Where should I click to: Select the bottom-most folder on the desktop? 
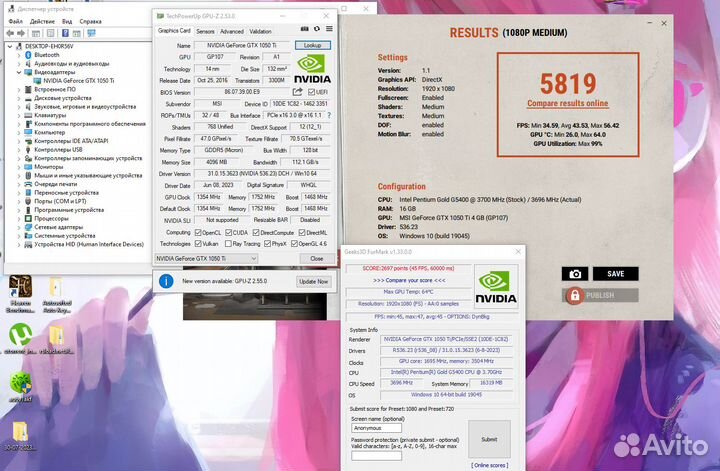click(x=20, y=436)
